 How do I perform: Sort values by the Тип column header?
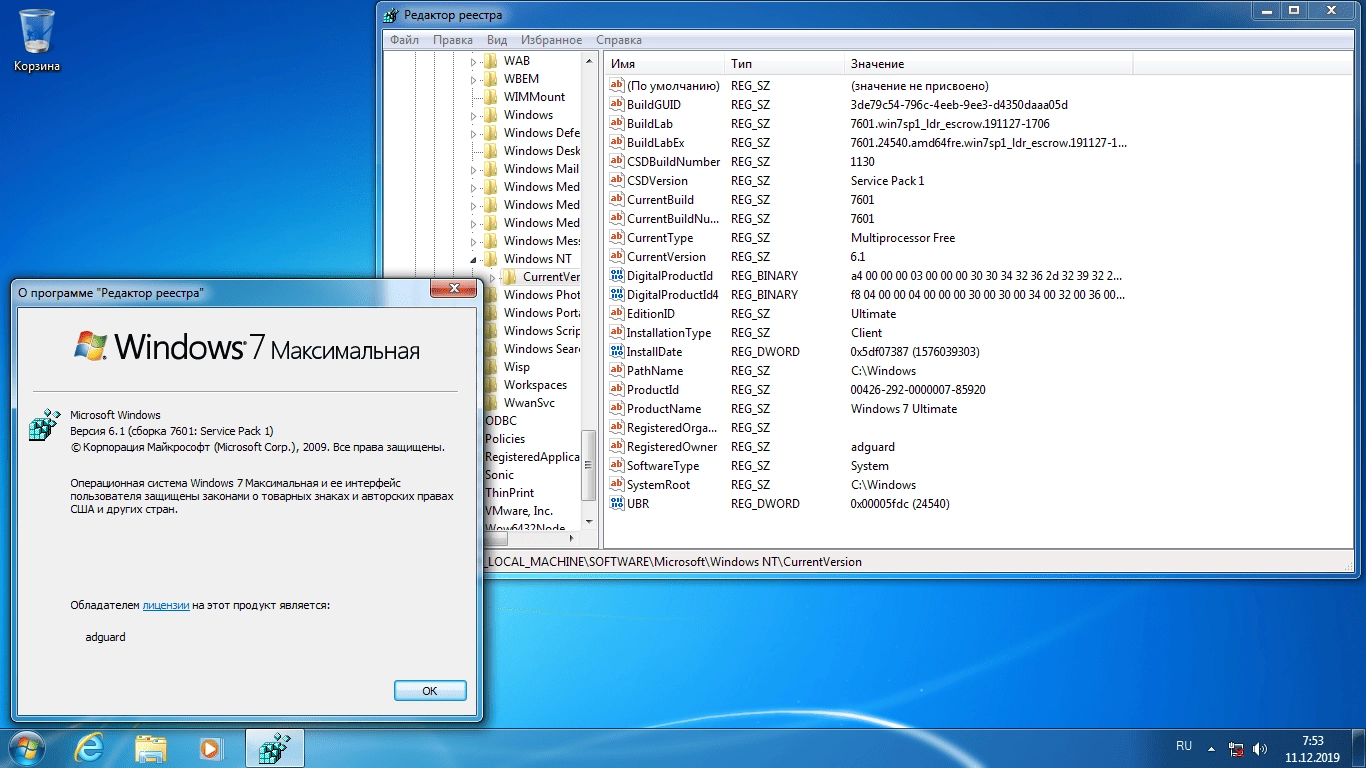784,64
